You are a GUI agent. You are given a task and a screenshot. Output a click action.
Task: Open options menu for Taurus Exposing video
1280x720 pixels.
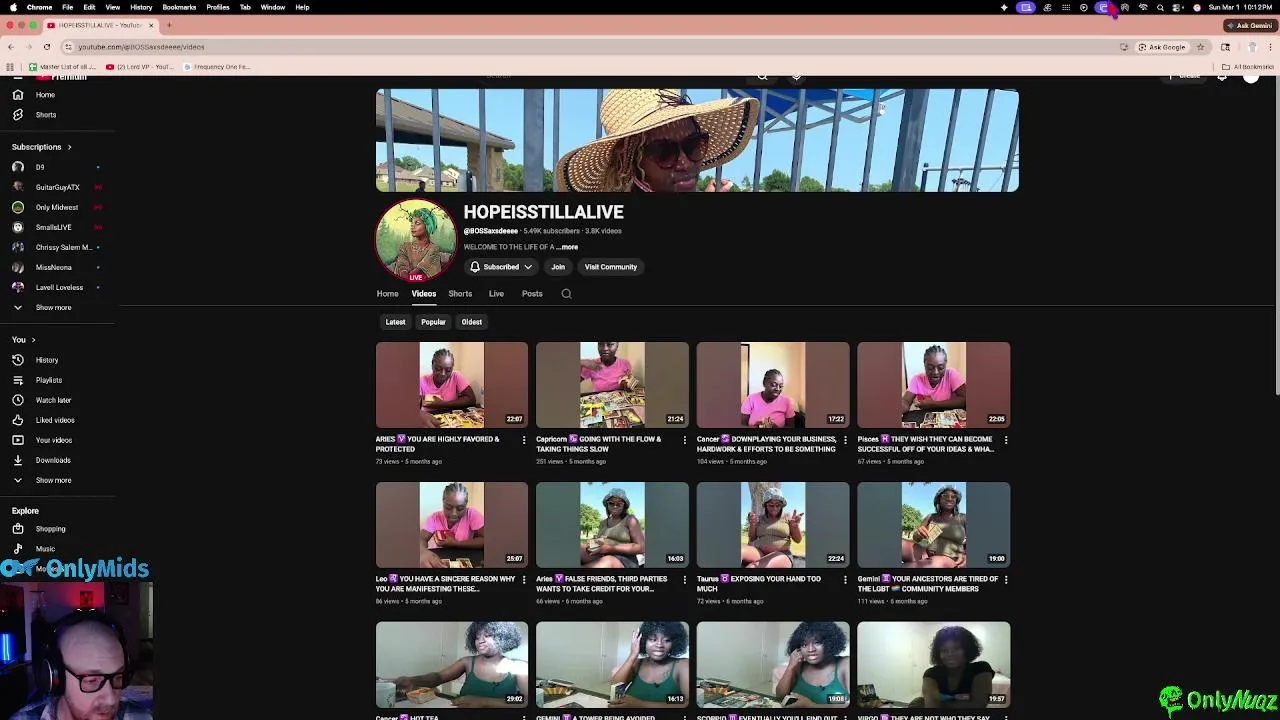pyautogui.click(x=845, y=580)
